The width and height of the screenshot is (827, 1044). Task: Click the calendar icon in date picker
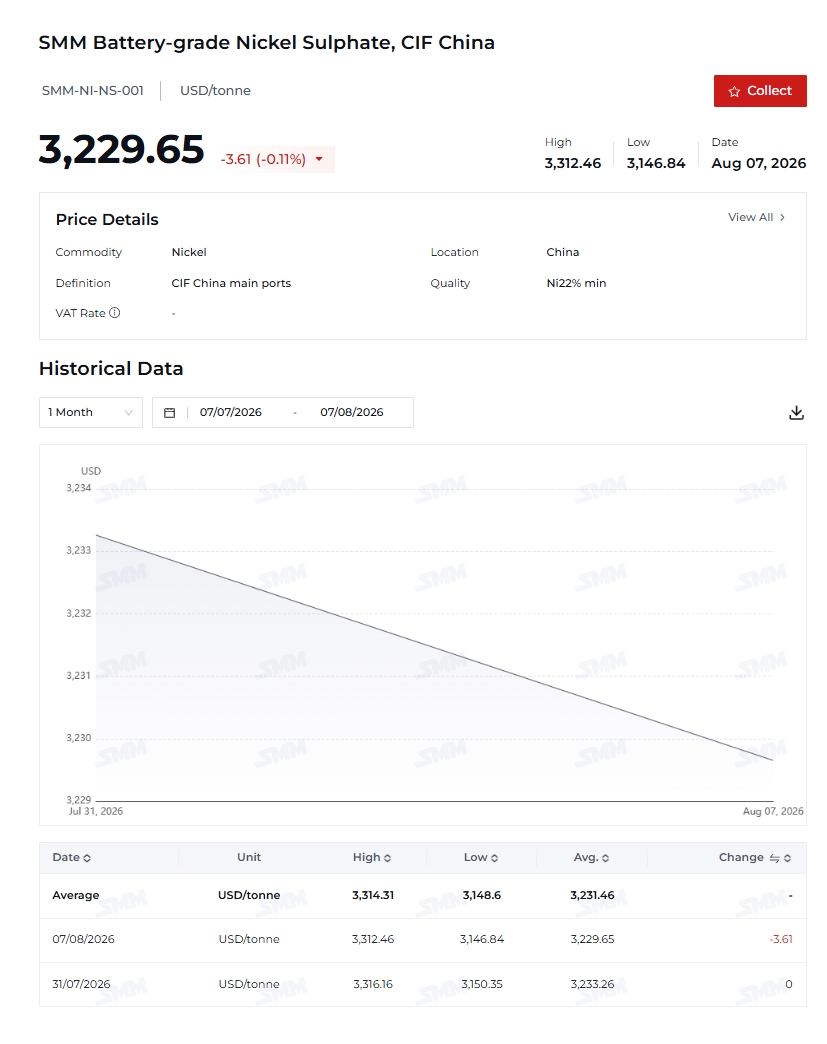[170, 413]
